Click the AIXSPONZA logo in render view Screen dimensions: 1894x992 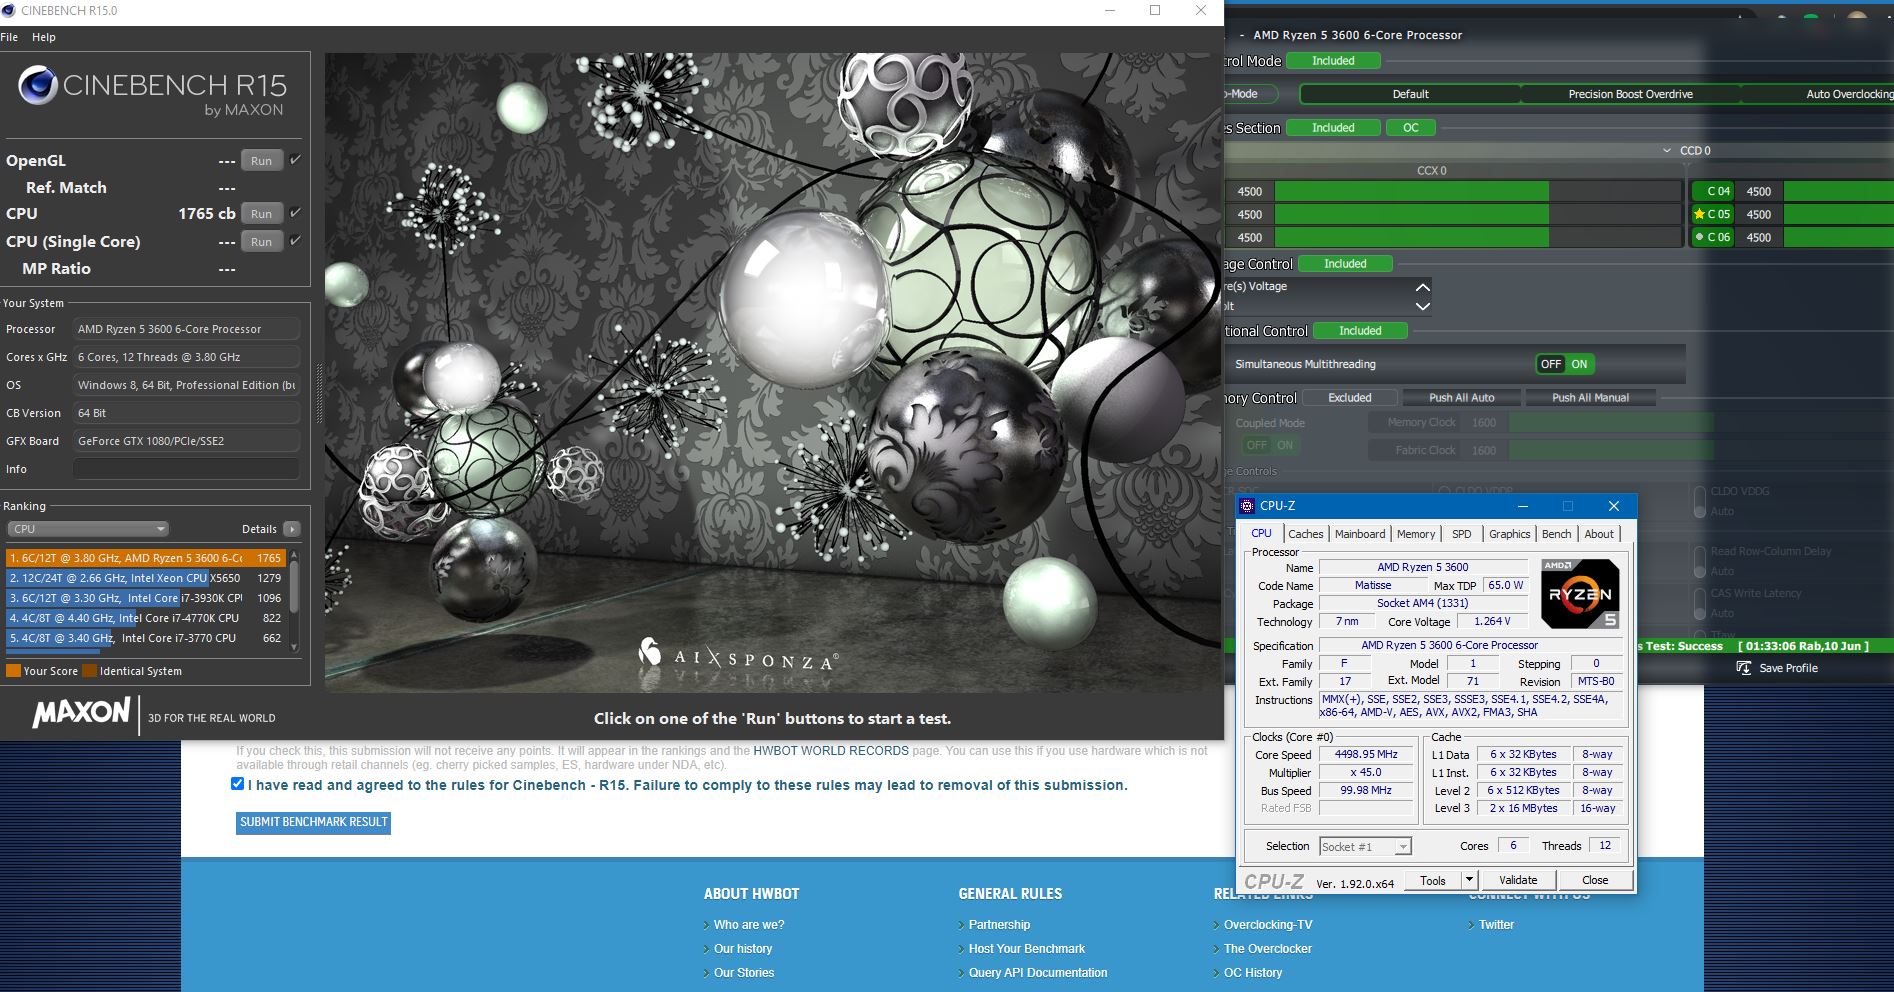738,656
